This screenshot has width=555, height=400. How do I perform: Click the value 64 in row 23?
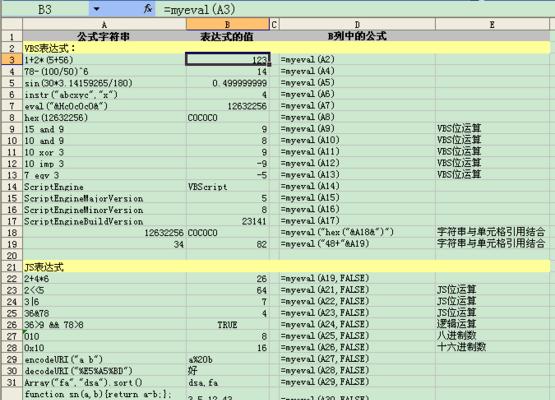point(262,291)
